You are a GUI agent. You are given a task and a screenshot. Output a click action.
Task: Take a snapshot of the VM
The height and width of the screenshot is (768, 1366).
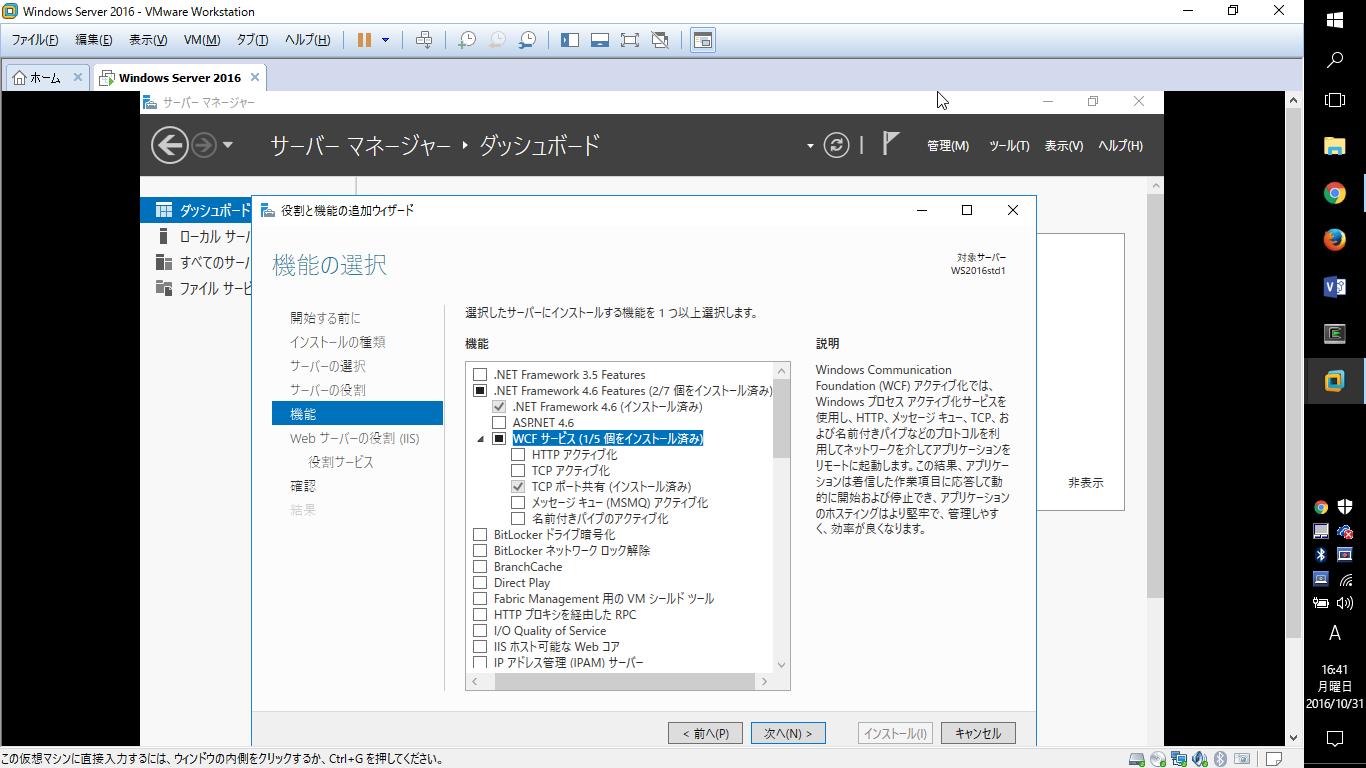[467, 40]
